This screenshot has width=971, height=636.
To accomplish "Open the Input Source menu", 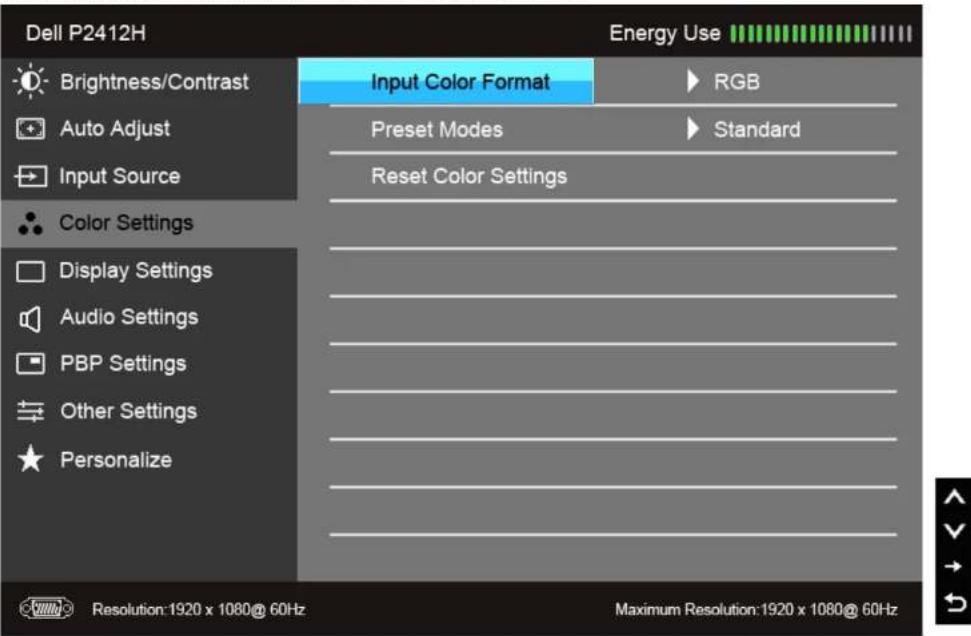I will point(149,176).
